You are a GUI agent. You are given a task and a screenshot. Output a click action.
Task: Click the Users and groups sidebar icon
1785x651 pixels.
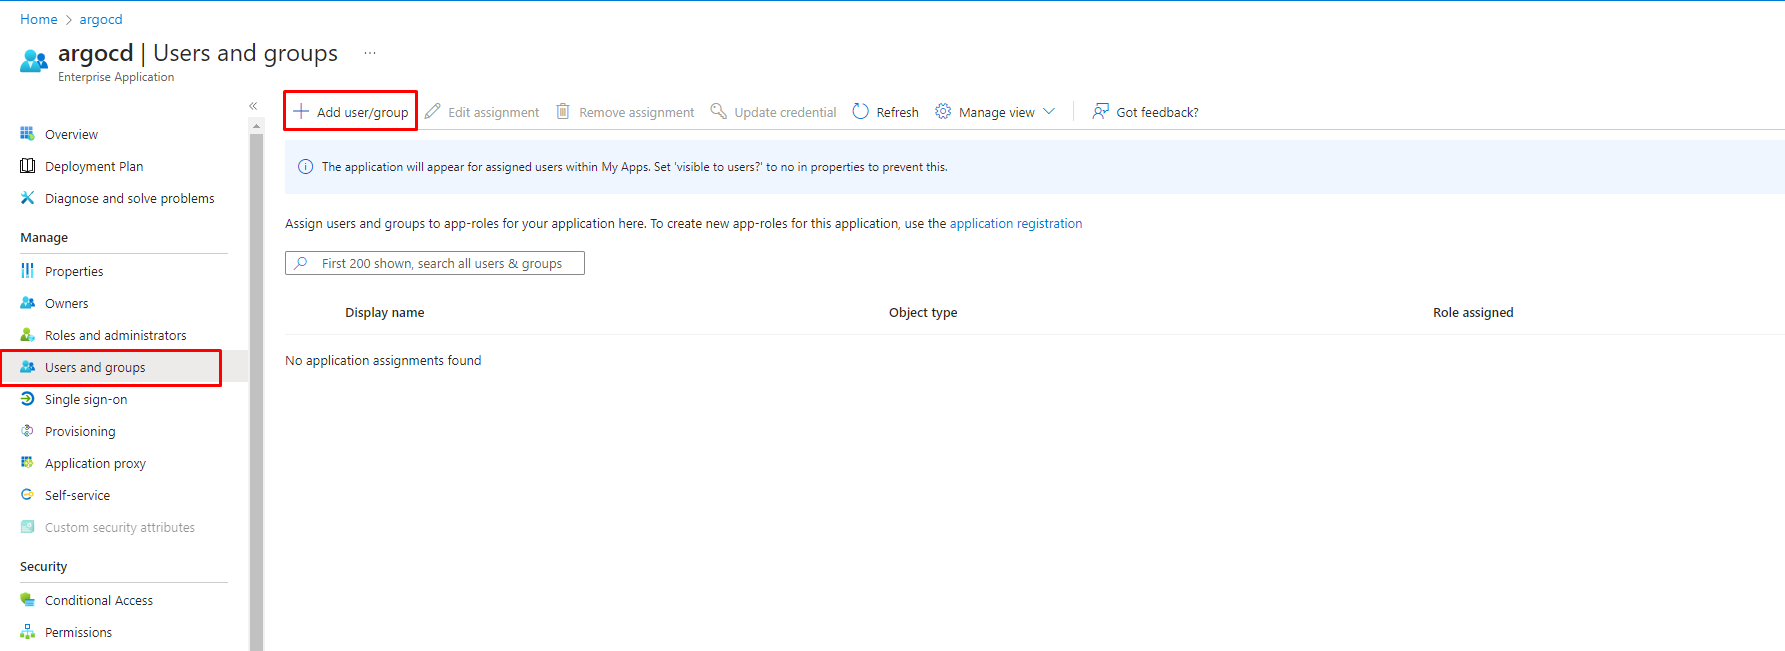tap(27, 367)
